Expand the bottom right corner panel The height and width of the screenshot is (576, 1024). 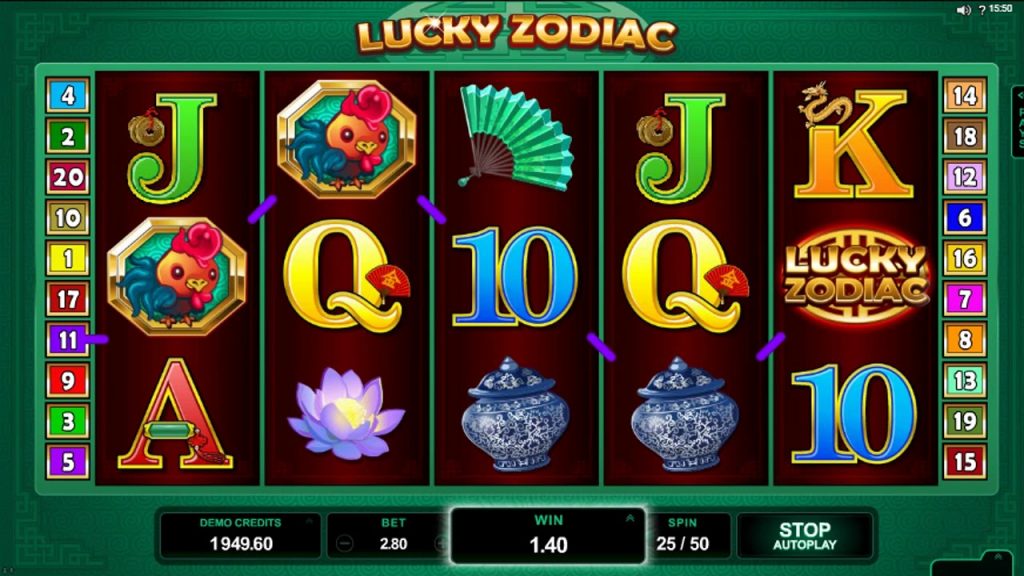point(998,557)
